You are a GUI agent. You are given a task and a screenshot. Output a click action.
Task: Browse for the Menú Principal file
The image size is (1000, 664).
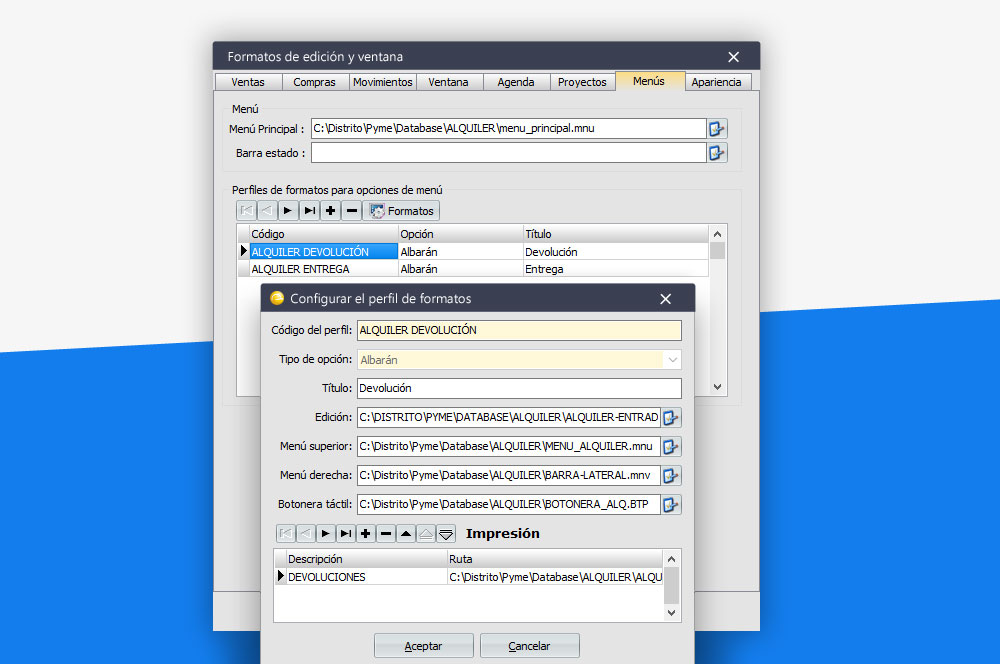717,129
